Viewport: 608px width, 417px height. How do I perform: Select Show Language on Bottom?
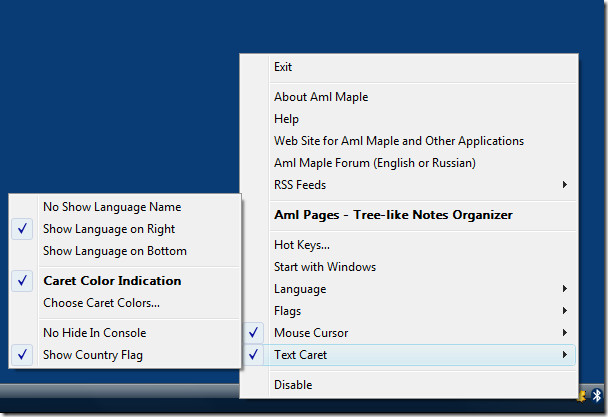pyautogui.click(x=125, y=251)
